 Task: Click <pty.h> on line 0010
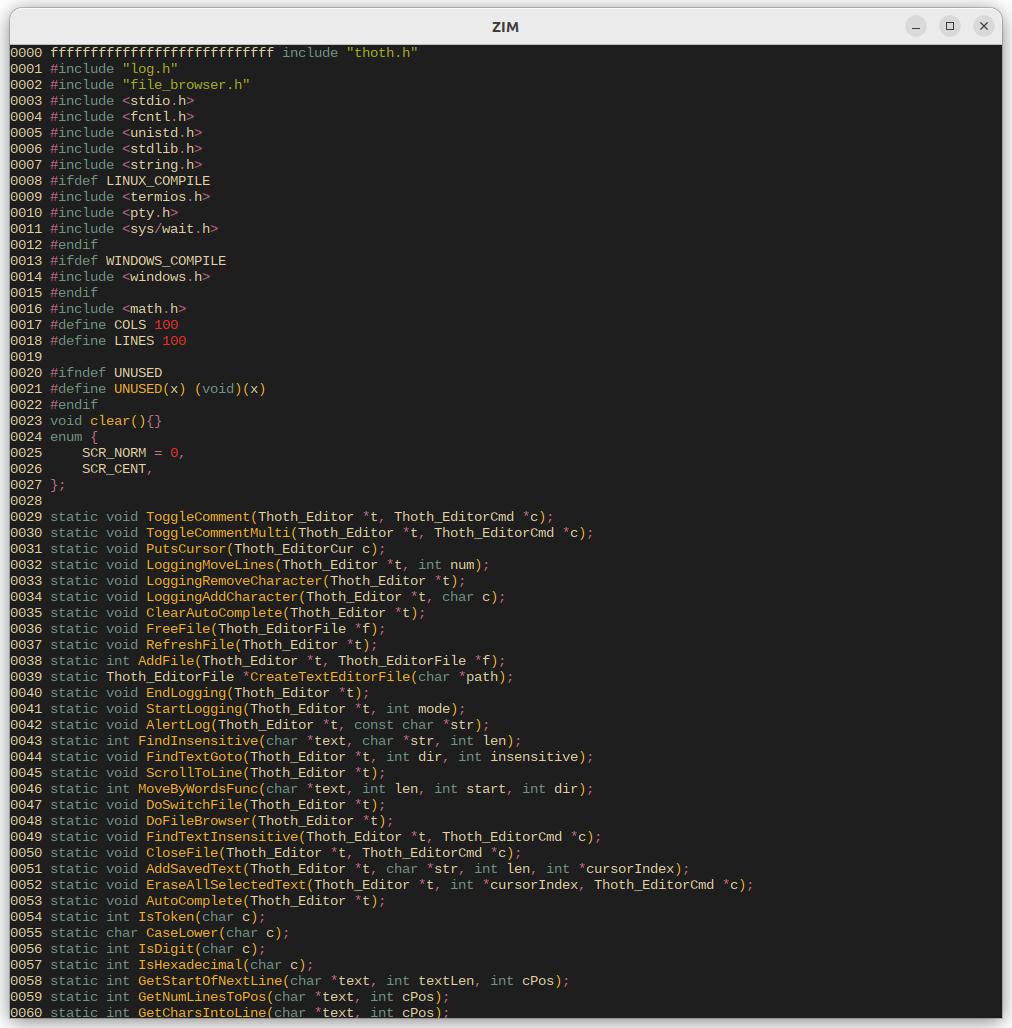[150, 212]
